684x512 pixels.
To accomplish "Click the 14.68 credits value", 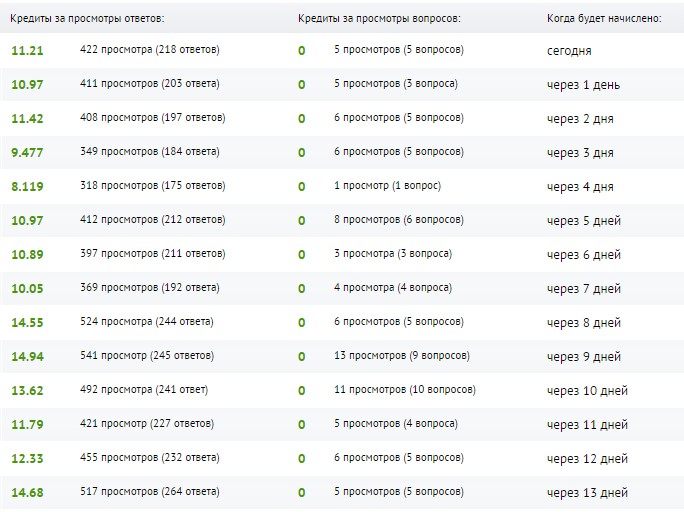I will pos(27,493).
